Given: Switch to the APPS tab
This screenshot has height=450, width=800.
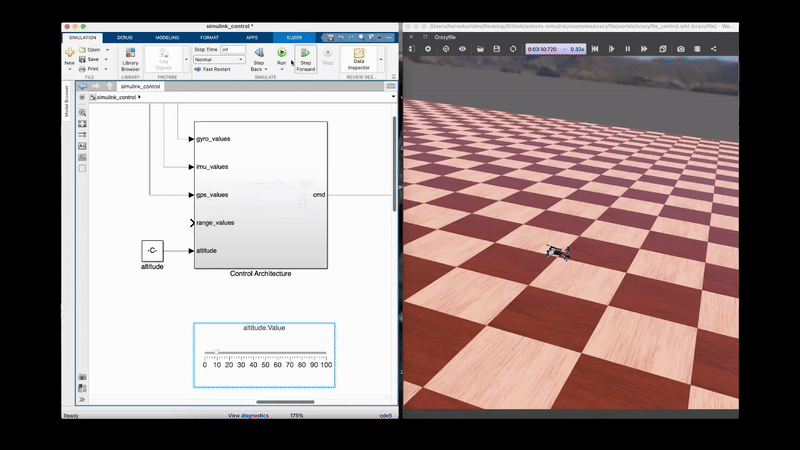Looking at the screenshot, I should (x=252, y=37).
